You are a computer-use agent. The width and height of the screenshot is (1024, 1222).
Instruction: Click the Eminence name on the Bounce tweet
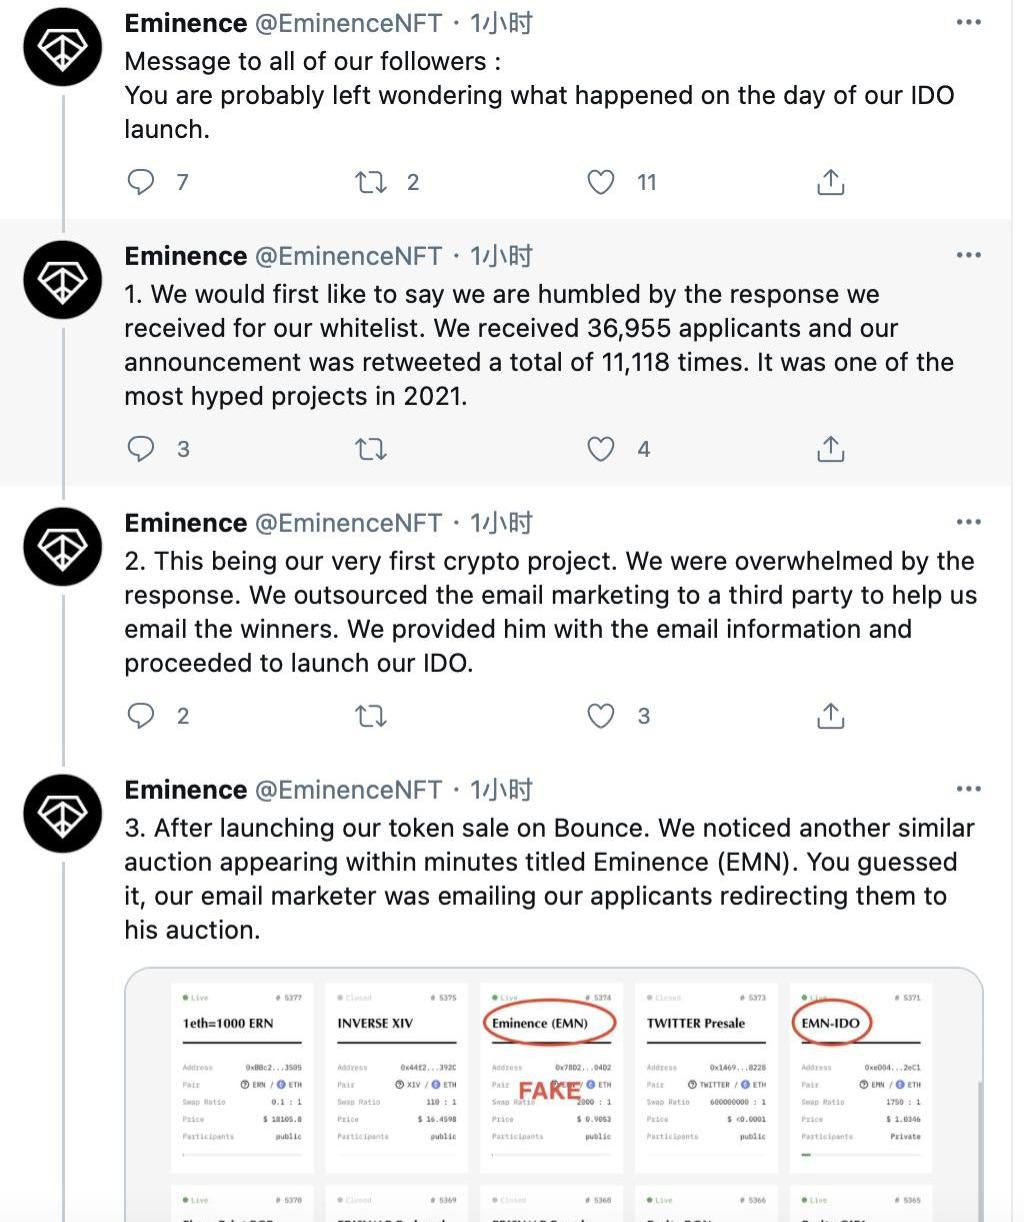click(x=185, y=790)
